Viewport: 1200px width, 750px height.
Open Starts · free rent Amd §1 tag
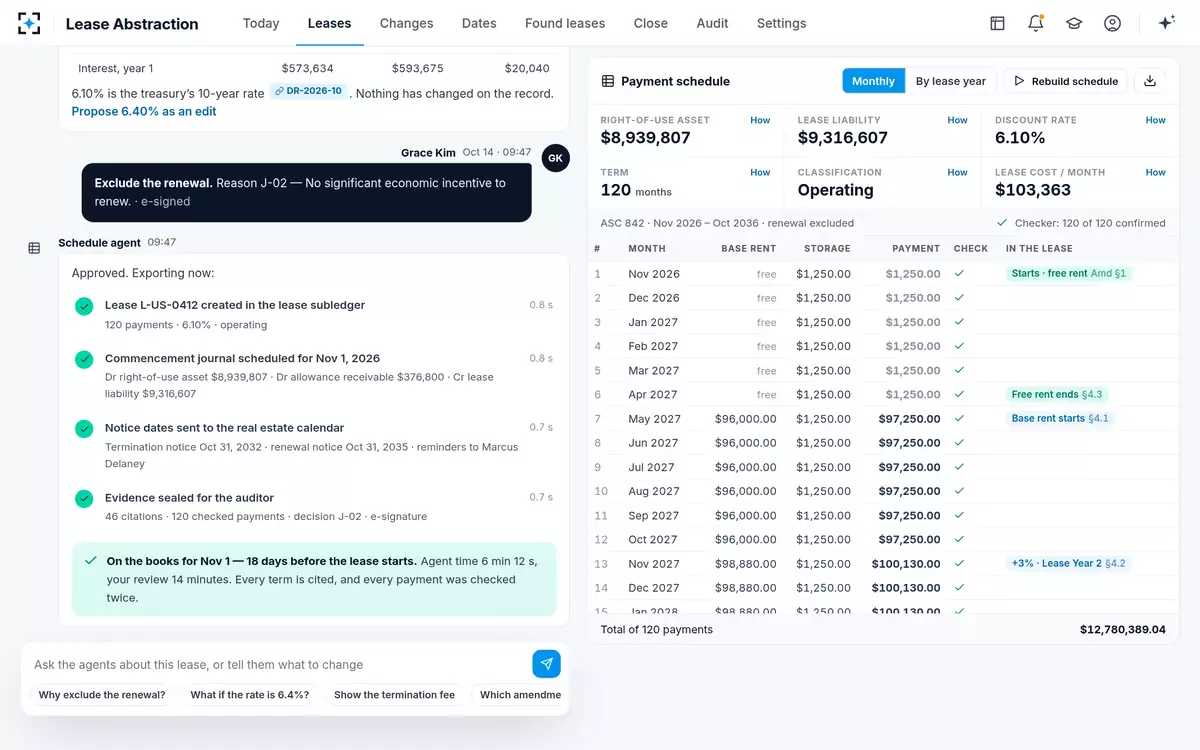(x=1068, y=273)
